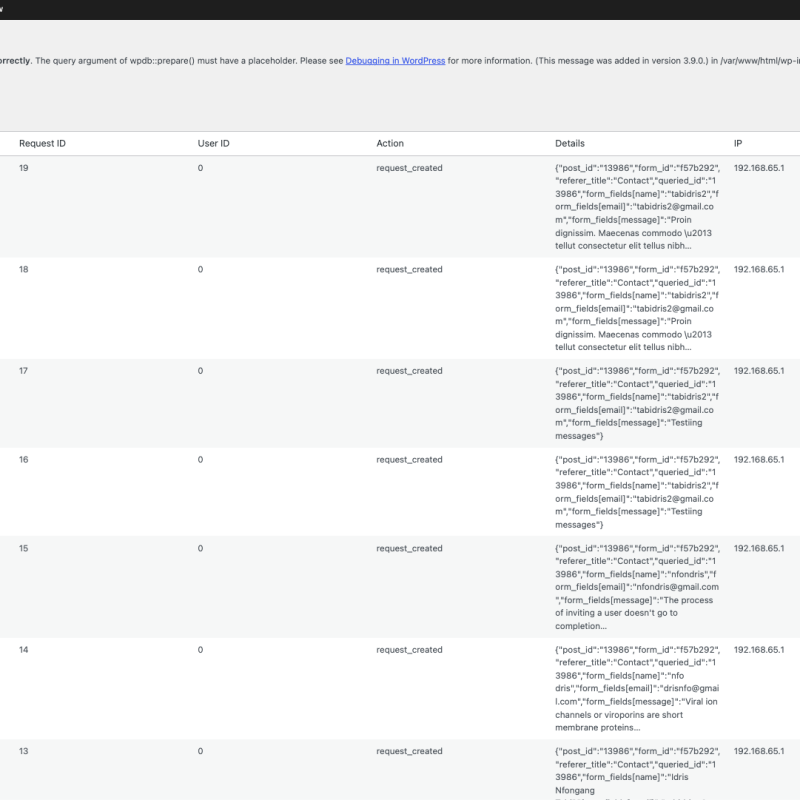The width and height of the screenshot is (800, 800).
Task: Click User ID 0 in row 18
Action: pyautogui.click(x=201, y=269)
